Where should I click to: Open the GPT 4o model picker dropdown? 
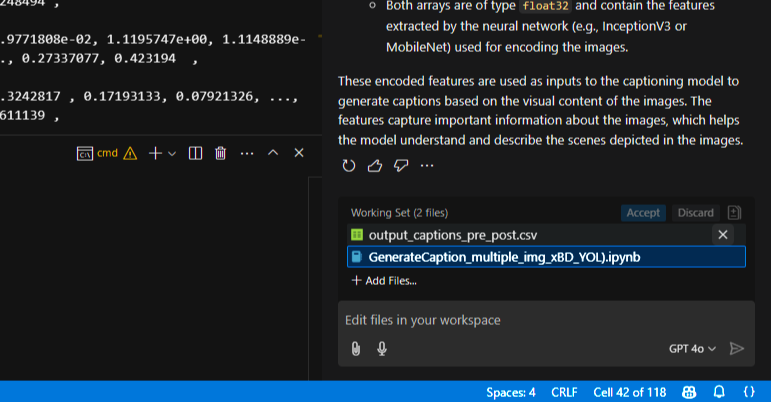[x=692, y=349]
